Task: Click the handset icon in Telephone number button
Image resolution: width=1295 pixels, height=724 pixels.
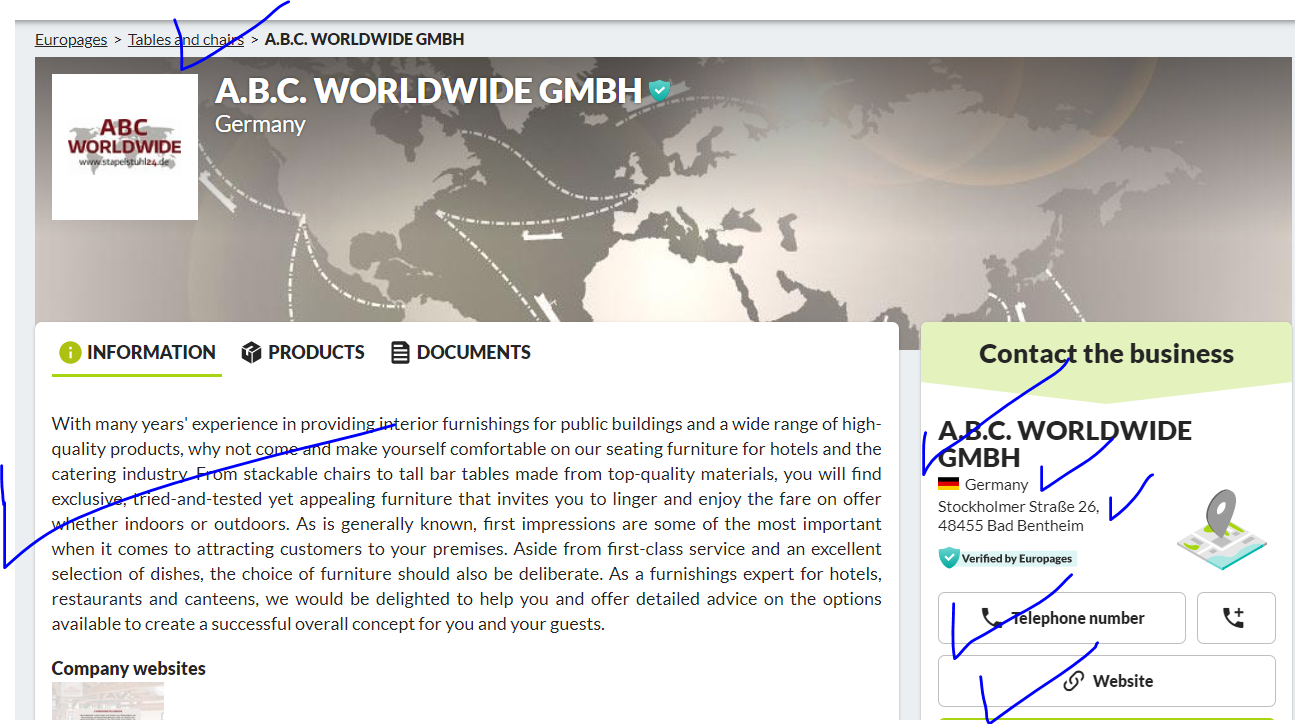Action: (x=991, y=618)
